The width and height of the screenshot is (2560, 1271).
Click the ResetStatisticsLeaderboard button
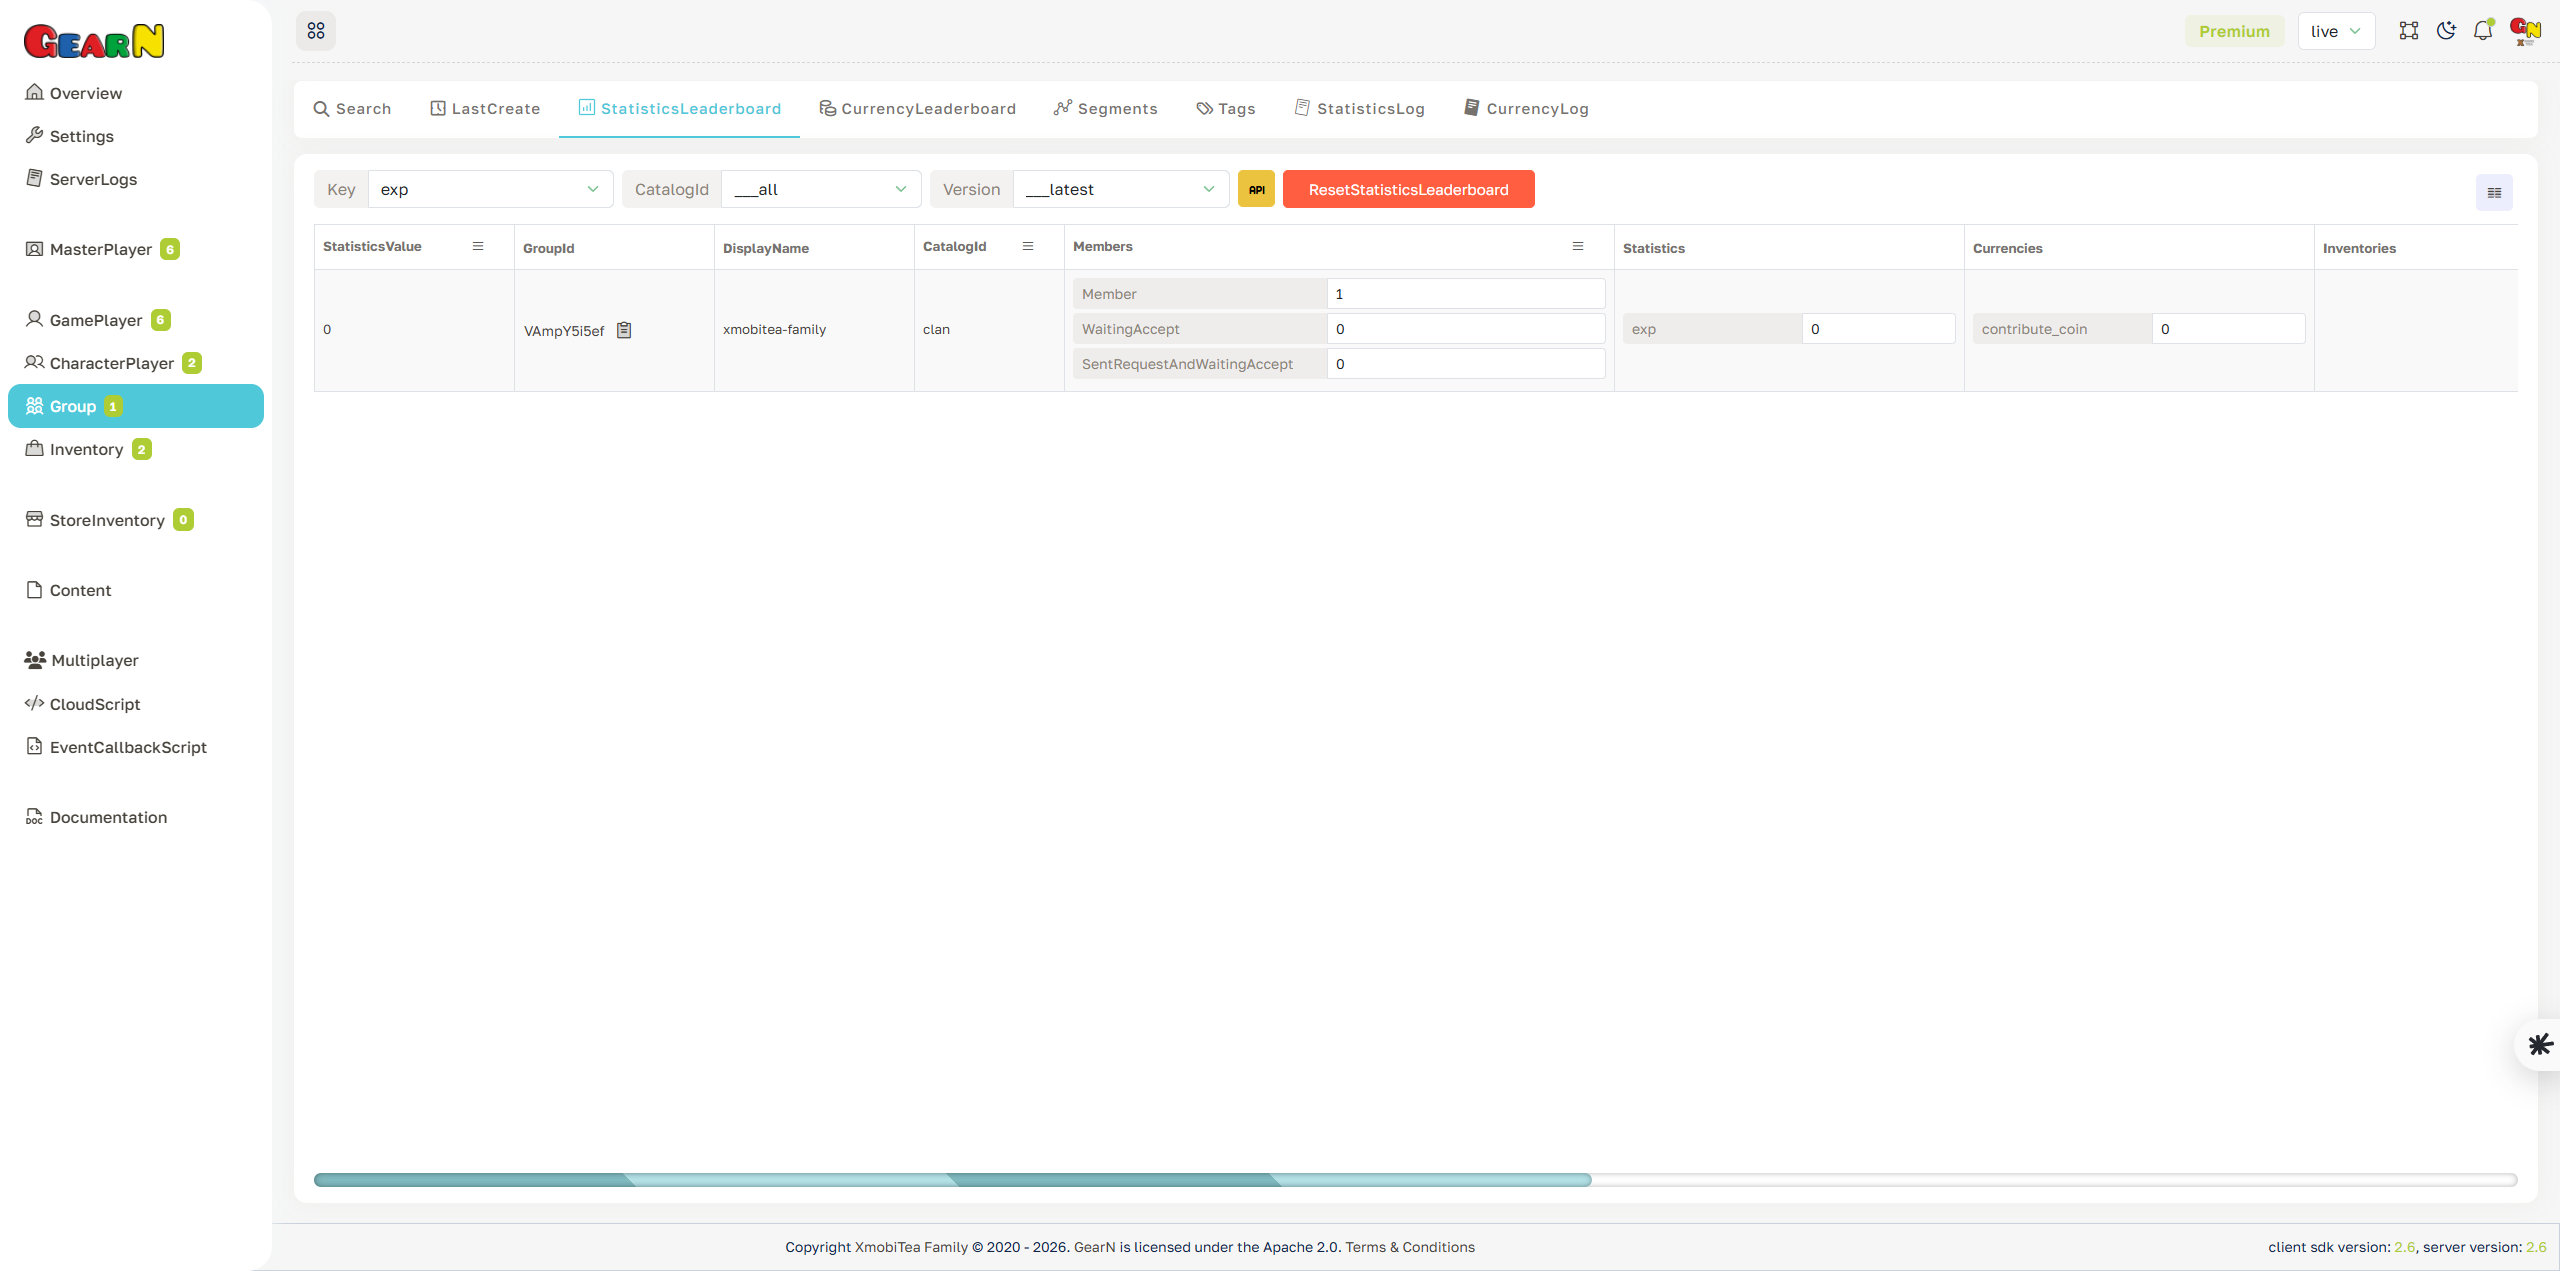coord(1408,189)
